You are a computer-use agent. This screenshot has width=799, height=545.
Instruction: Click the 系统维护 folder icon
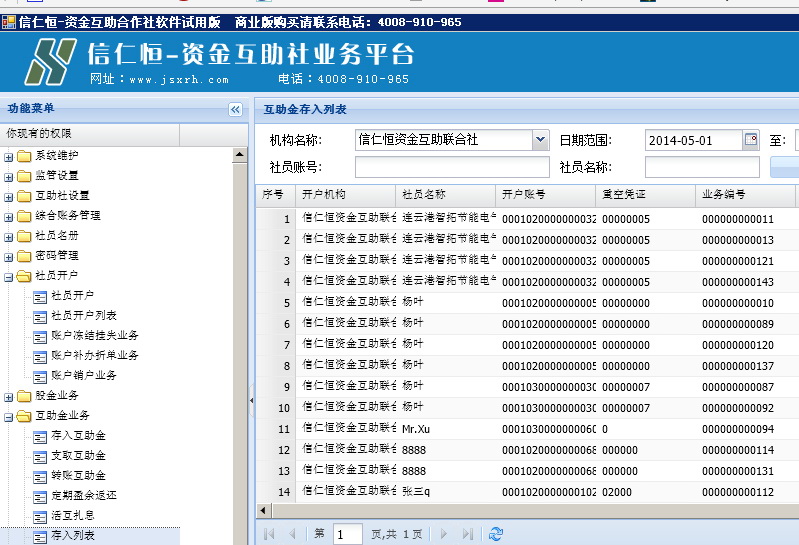click(x=23, y=156)
